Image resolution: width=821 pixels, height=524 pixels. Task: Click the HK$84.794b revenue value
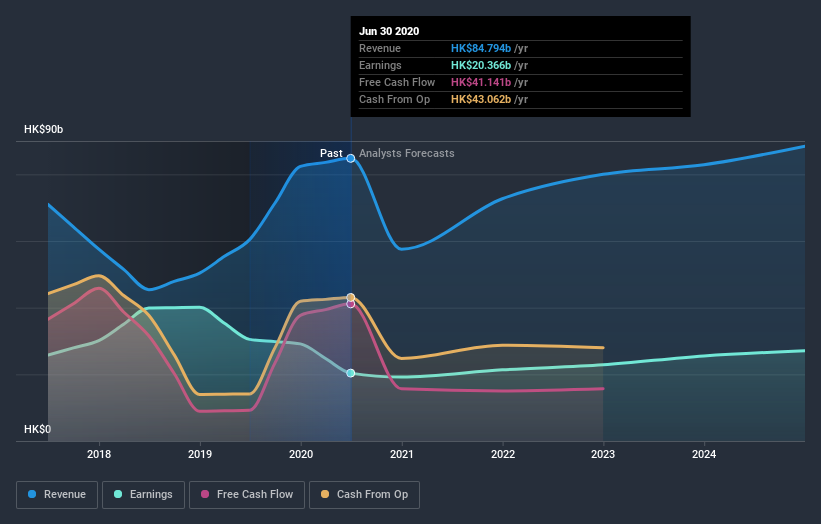(481, 48)
